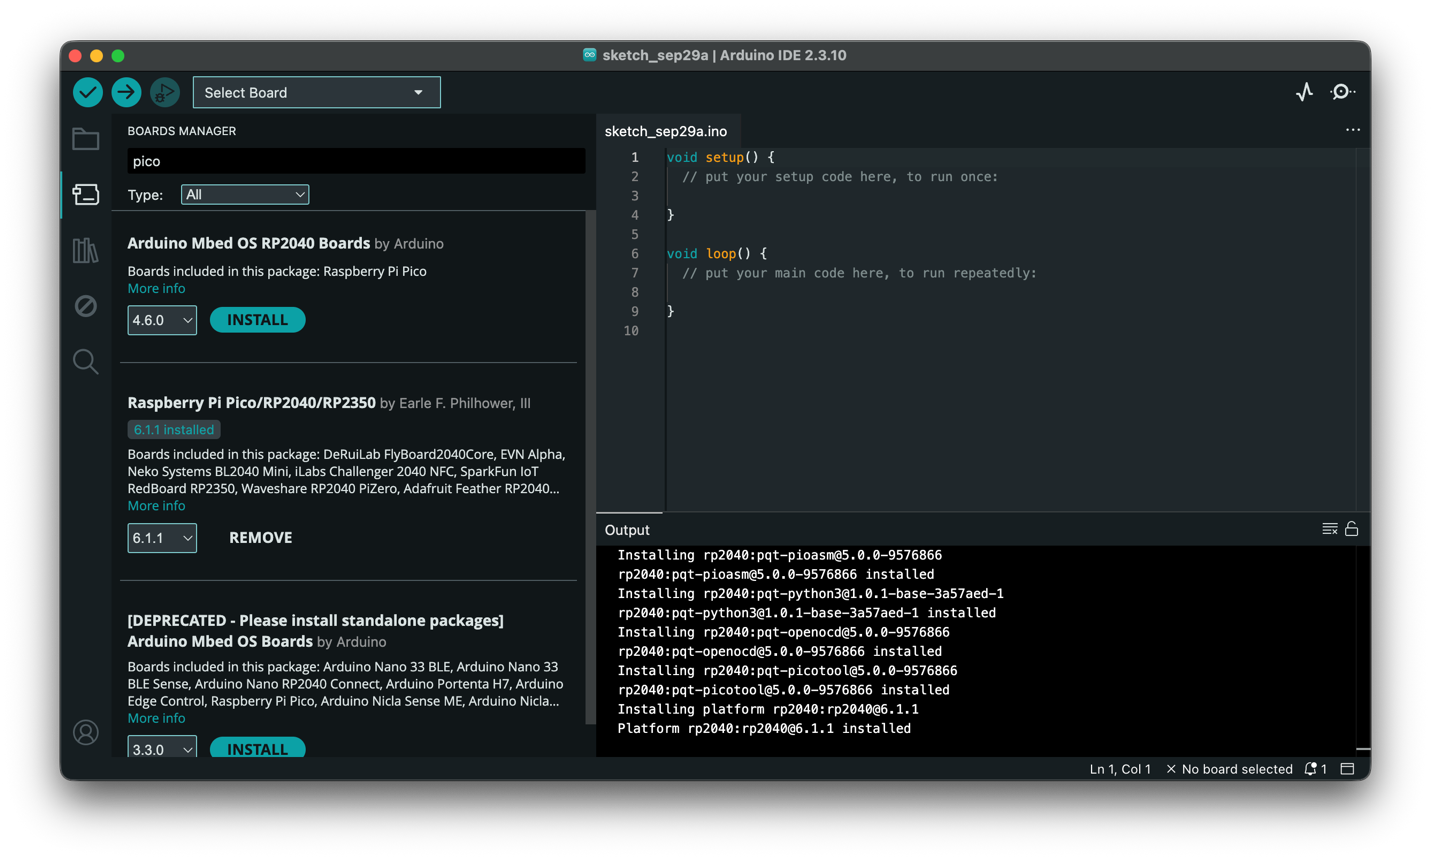Screen dimensions: 1431x860
Task: Click the Ln 1, Col 1 status entry
Action: (x=1120, y=769)
